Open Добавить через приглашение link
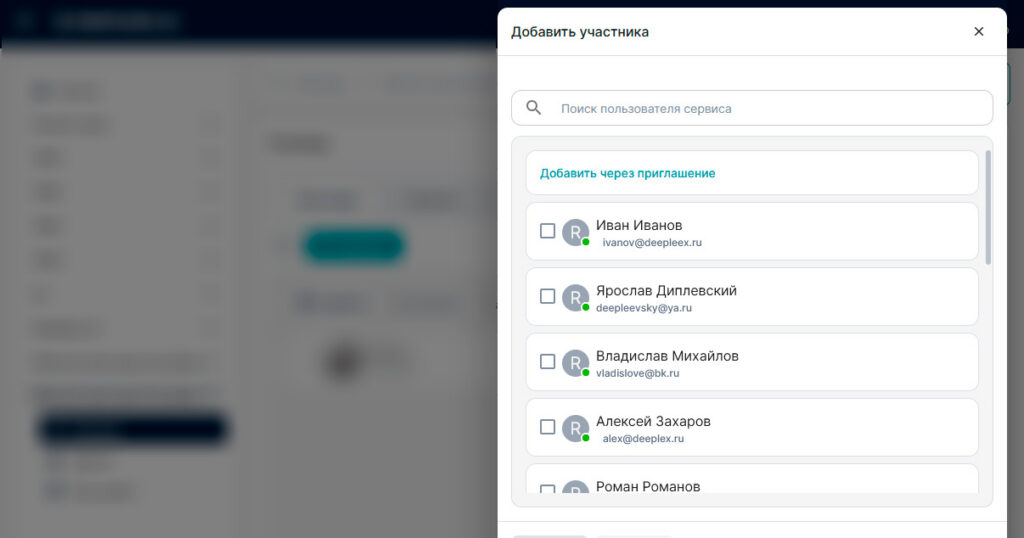 (627, 173)
